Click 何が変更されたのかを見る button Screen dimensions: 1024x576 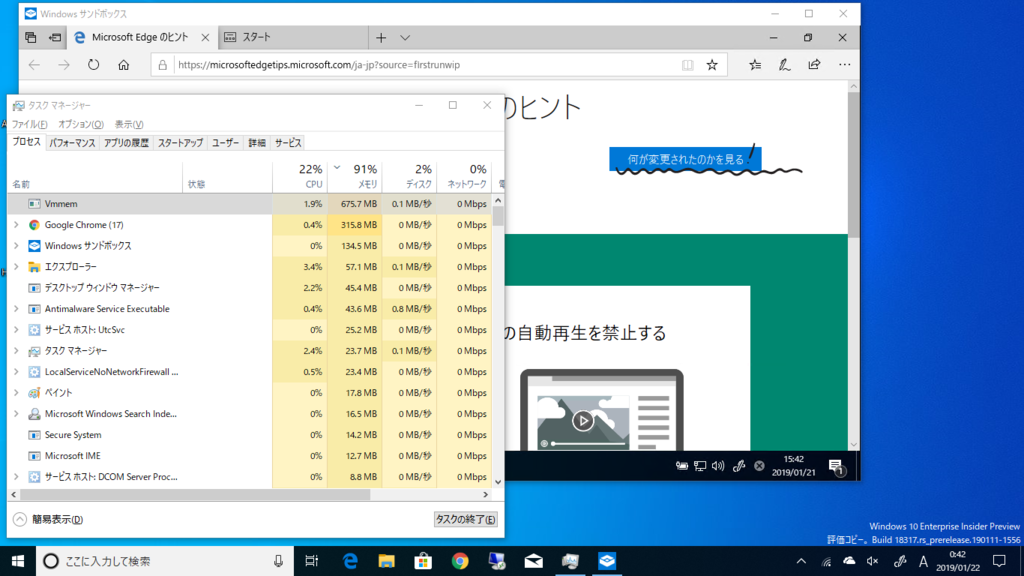pyautogui.click(x=685, y=159)
